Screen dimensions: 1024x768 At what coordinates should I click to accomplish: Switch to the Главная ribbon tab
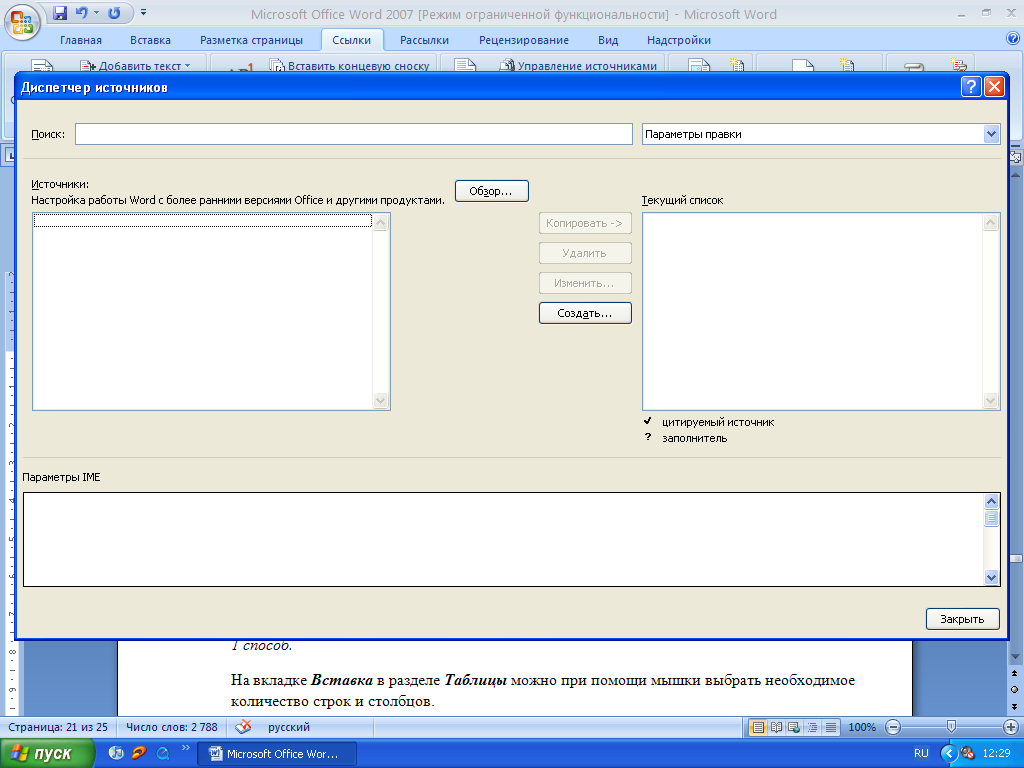81,40
